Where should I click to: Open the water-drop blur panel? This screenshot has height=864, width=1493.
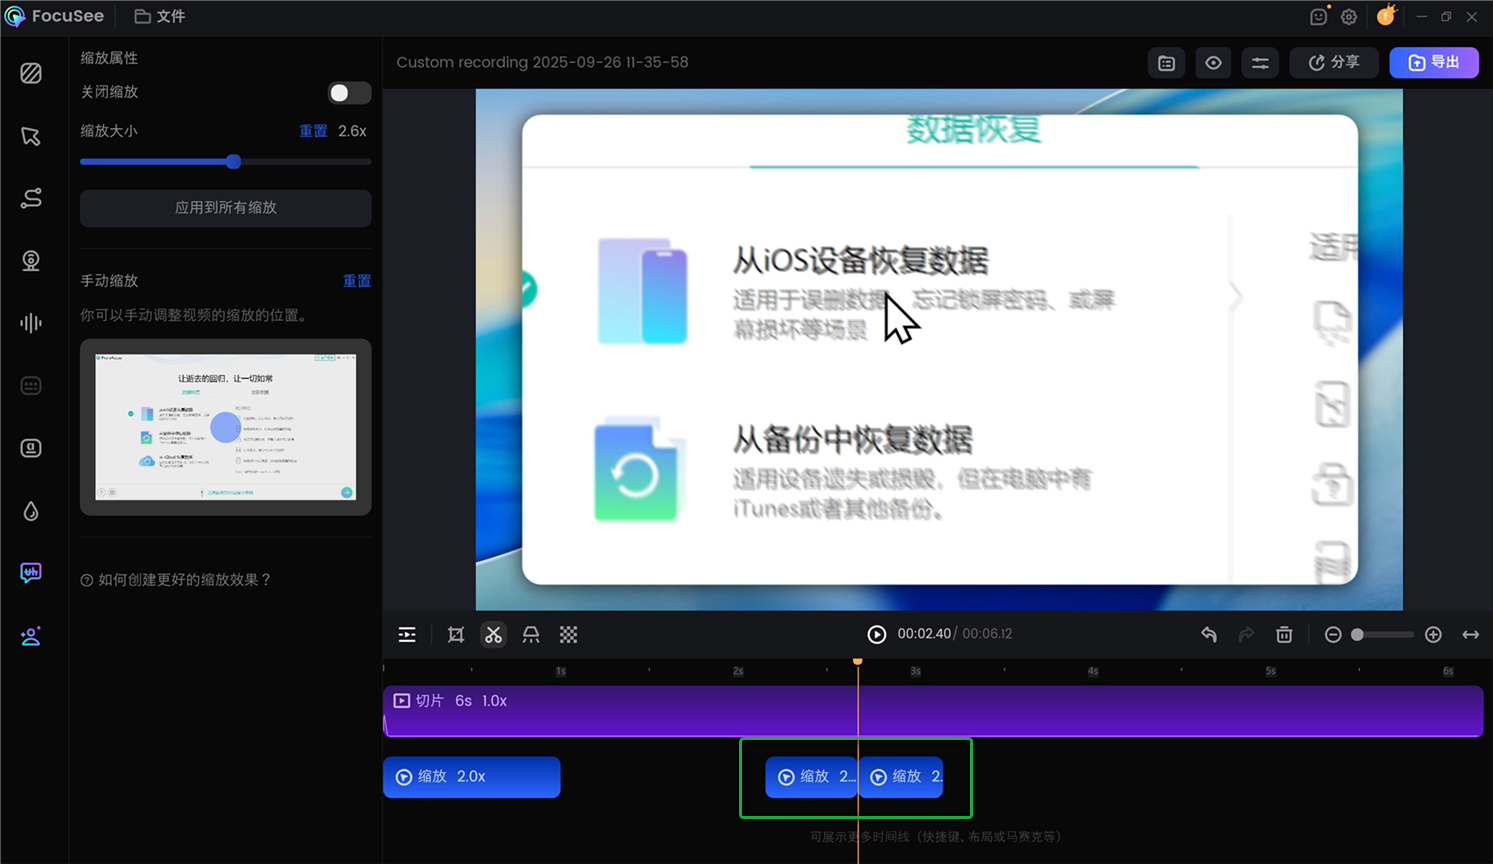click(x=31, y=511)
